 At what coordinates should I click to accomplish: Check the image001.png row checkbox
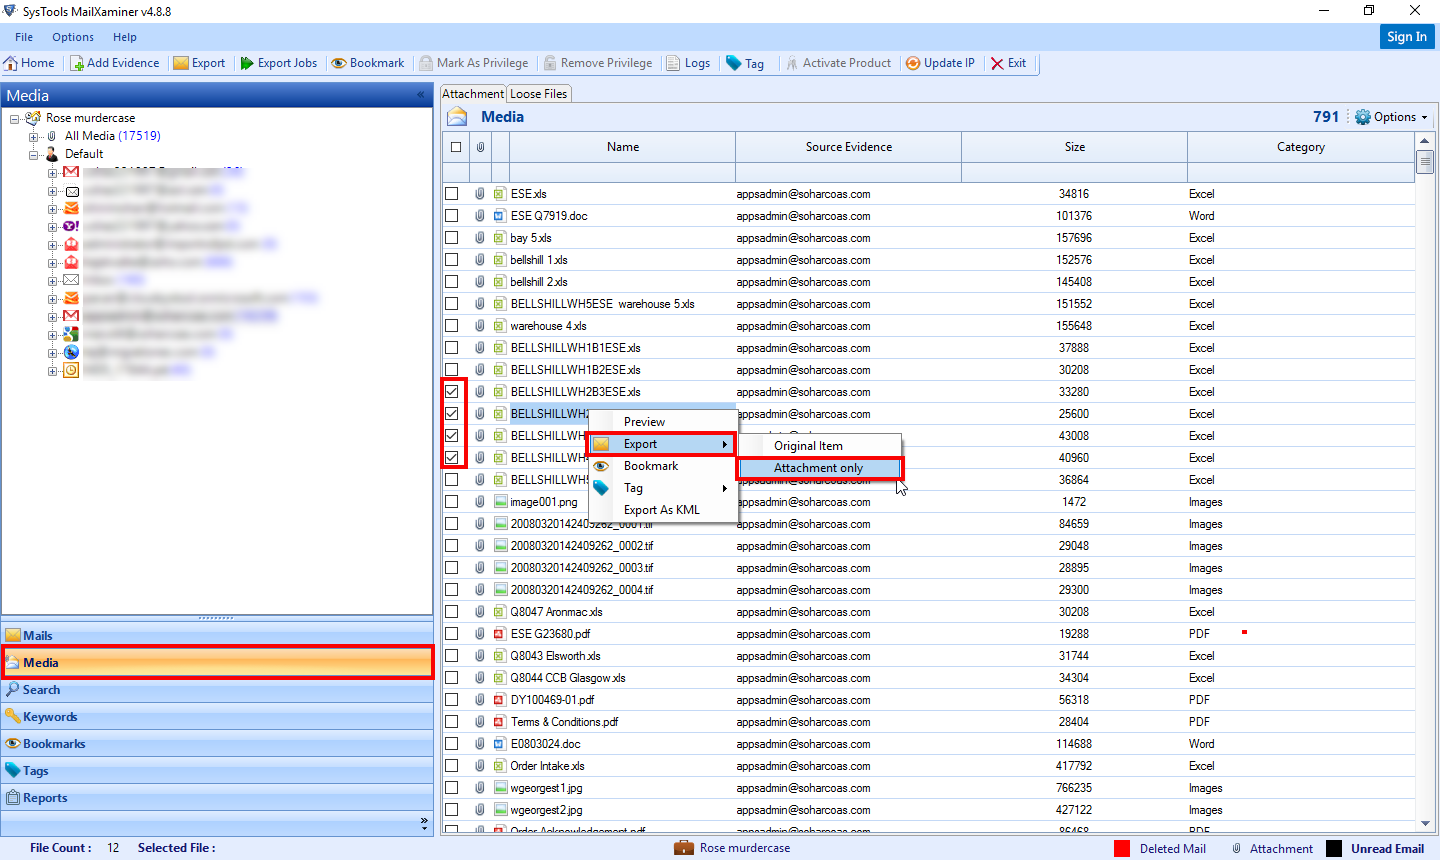tap(452, 502)
